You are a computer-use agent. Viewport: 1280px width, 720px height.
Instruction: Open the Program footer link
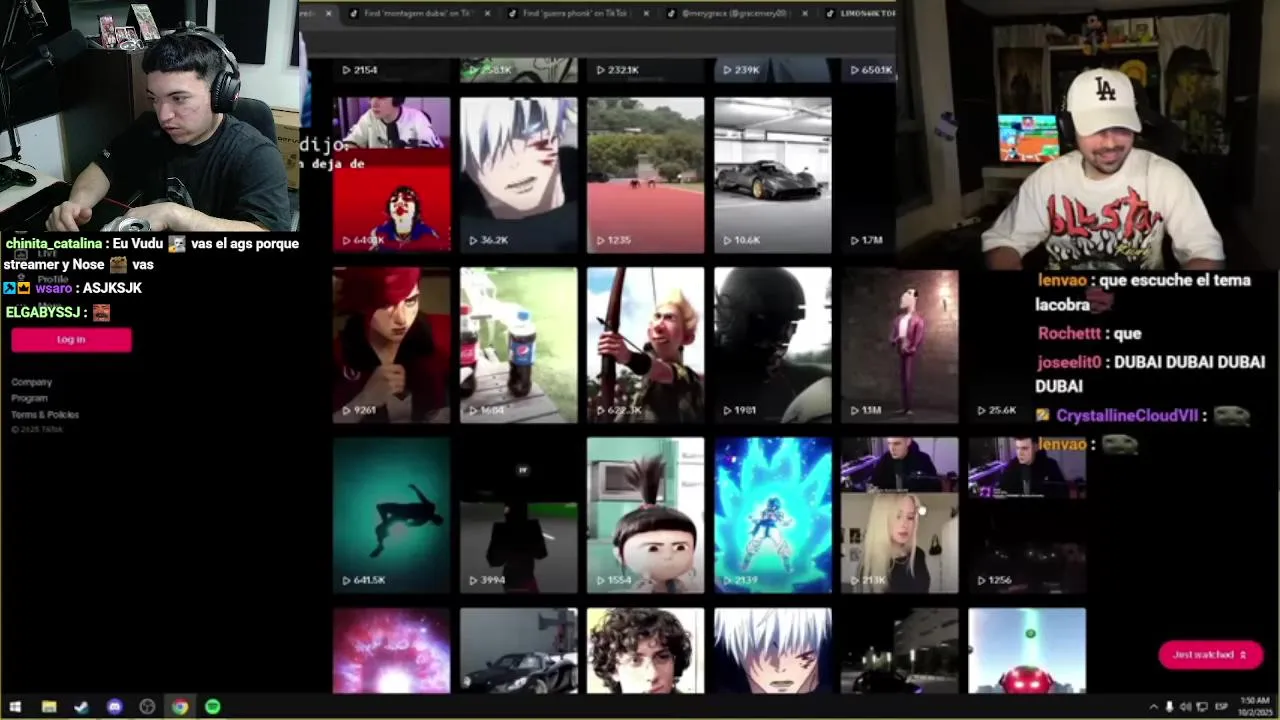[29, 398]
